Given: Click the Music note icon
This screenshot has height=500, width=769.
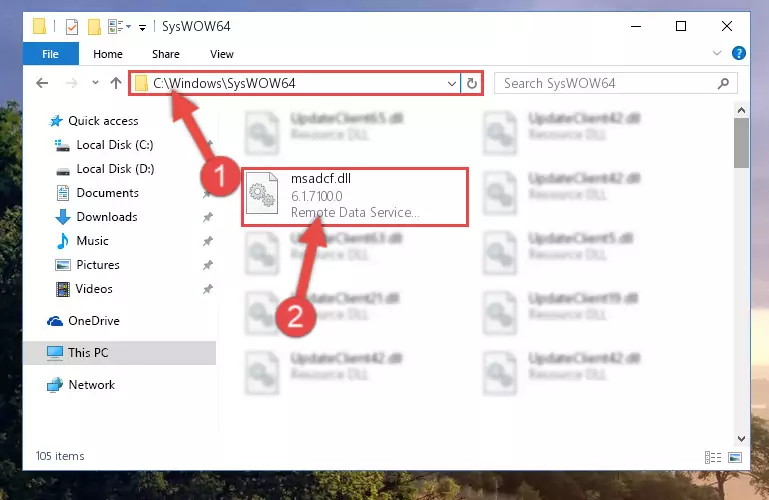Looking at the screenshot, I should [x=63, y=241].
